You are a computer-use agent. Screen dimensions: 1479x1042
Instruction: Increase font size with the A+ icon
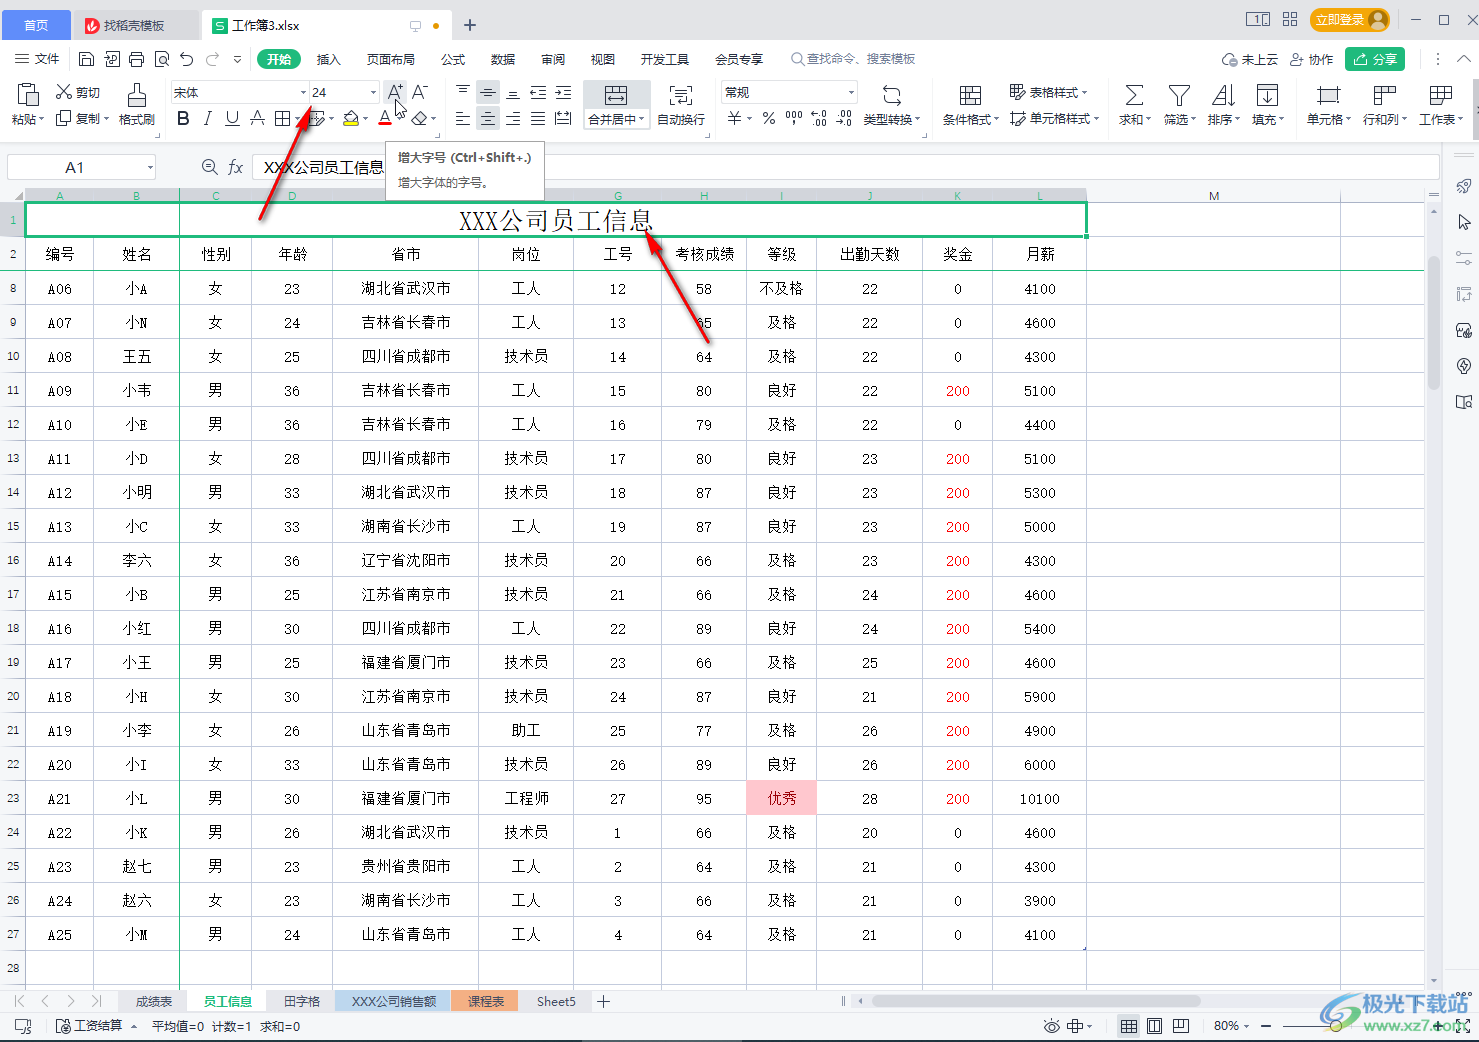tap(395, 92)
